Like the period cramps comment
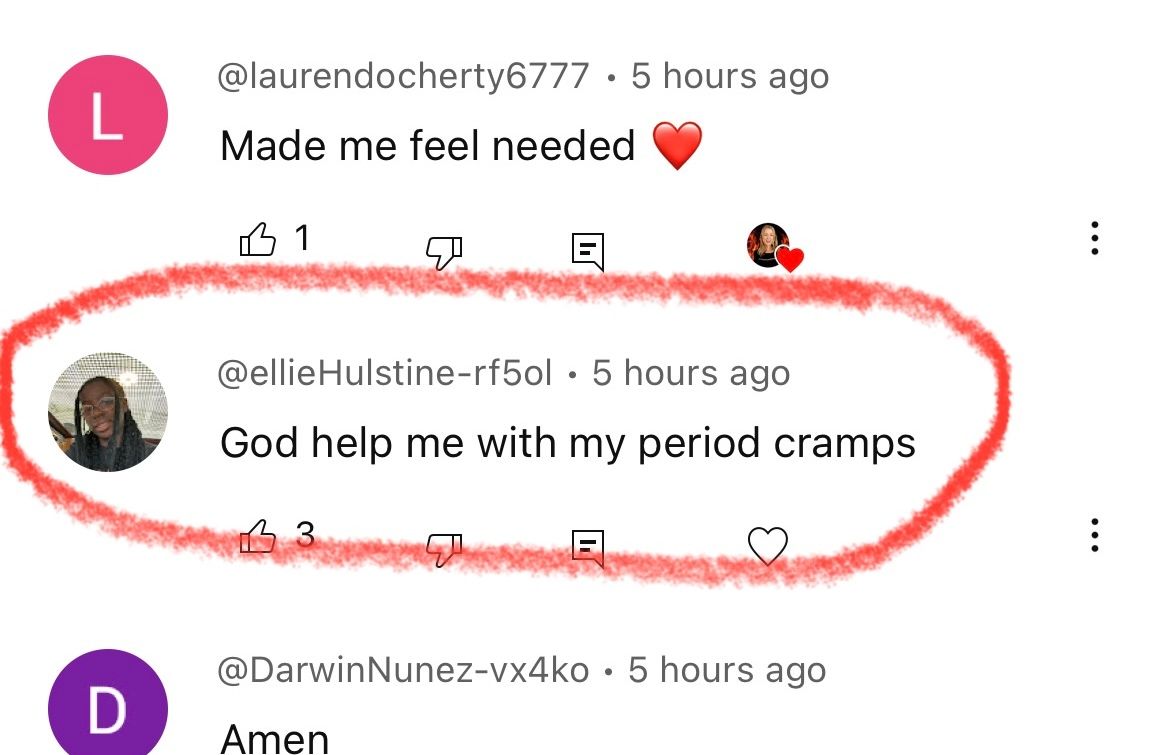 pos(257,536)
